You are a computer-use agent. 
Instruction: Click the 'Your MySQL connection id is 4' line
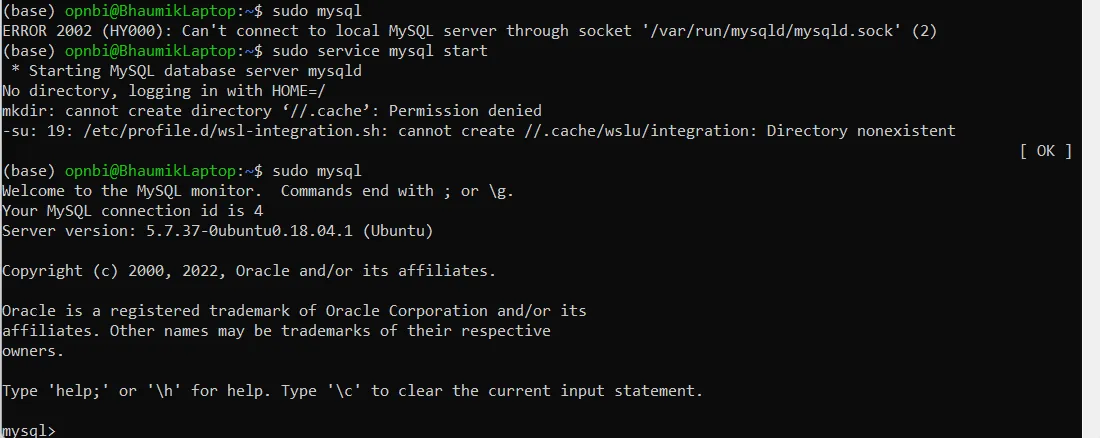(133, 211)
